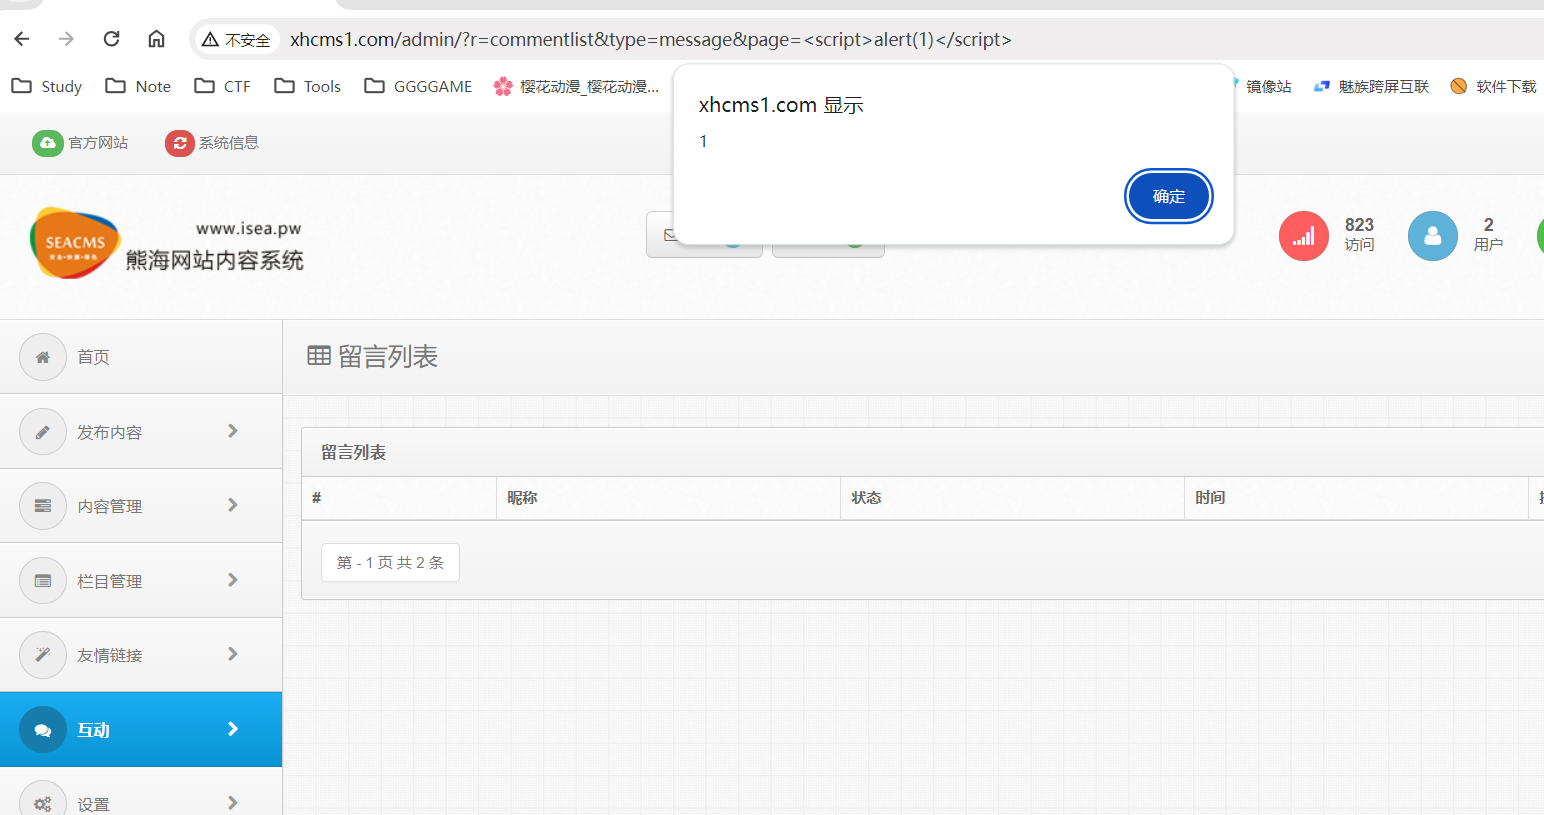Click the 友情链接 wand icon
Viewport: 1544px width, 815px height.
[x=43, y=655]
